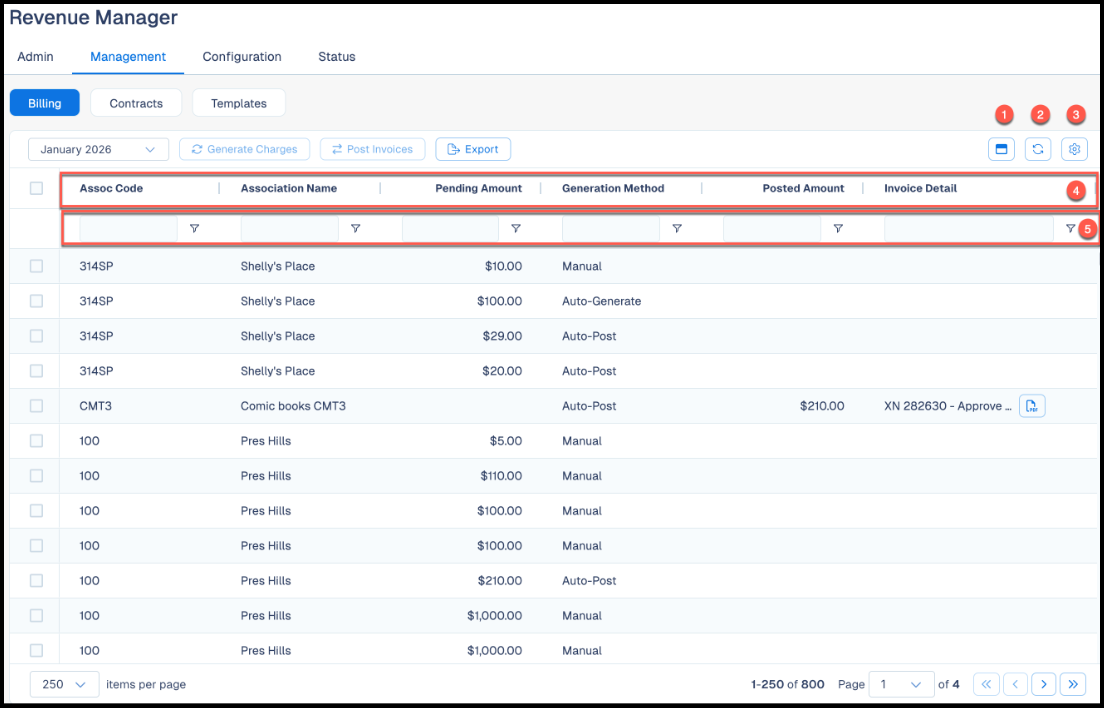Focus the Invoice Detail filter input

969,229
